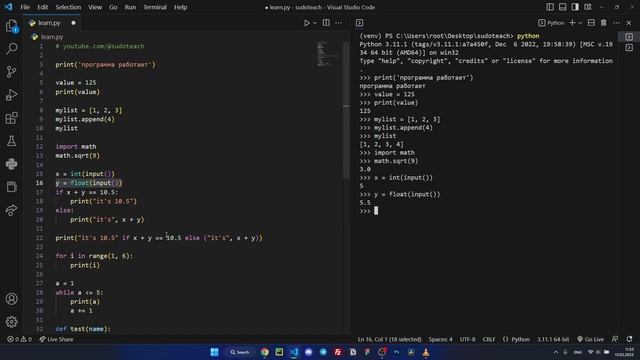This screenshot has width=640, height=360.
Task: Open the terminal panel icon left of output
Action: [x=359, y=23]
